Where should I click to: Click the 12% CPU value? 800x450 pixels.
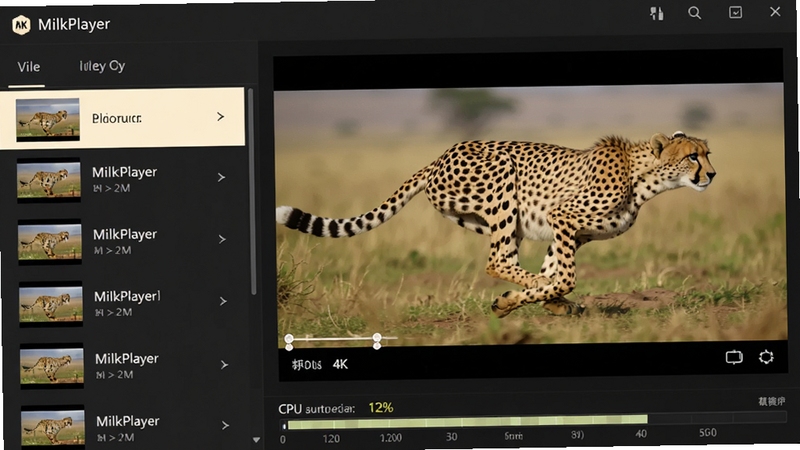[x=381, y=408]
